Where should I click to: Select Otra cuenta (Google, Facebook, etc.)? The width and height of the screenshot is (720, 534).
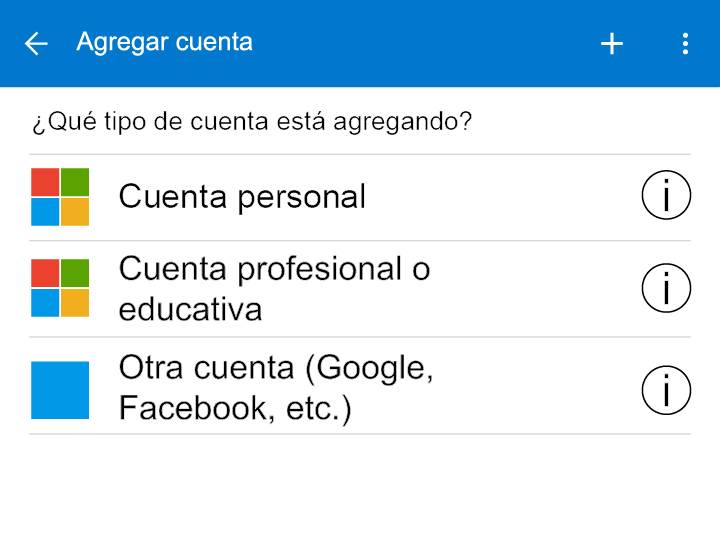pyautogui.click(x=360, y=386)
